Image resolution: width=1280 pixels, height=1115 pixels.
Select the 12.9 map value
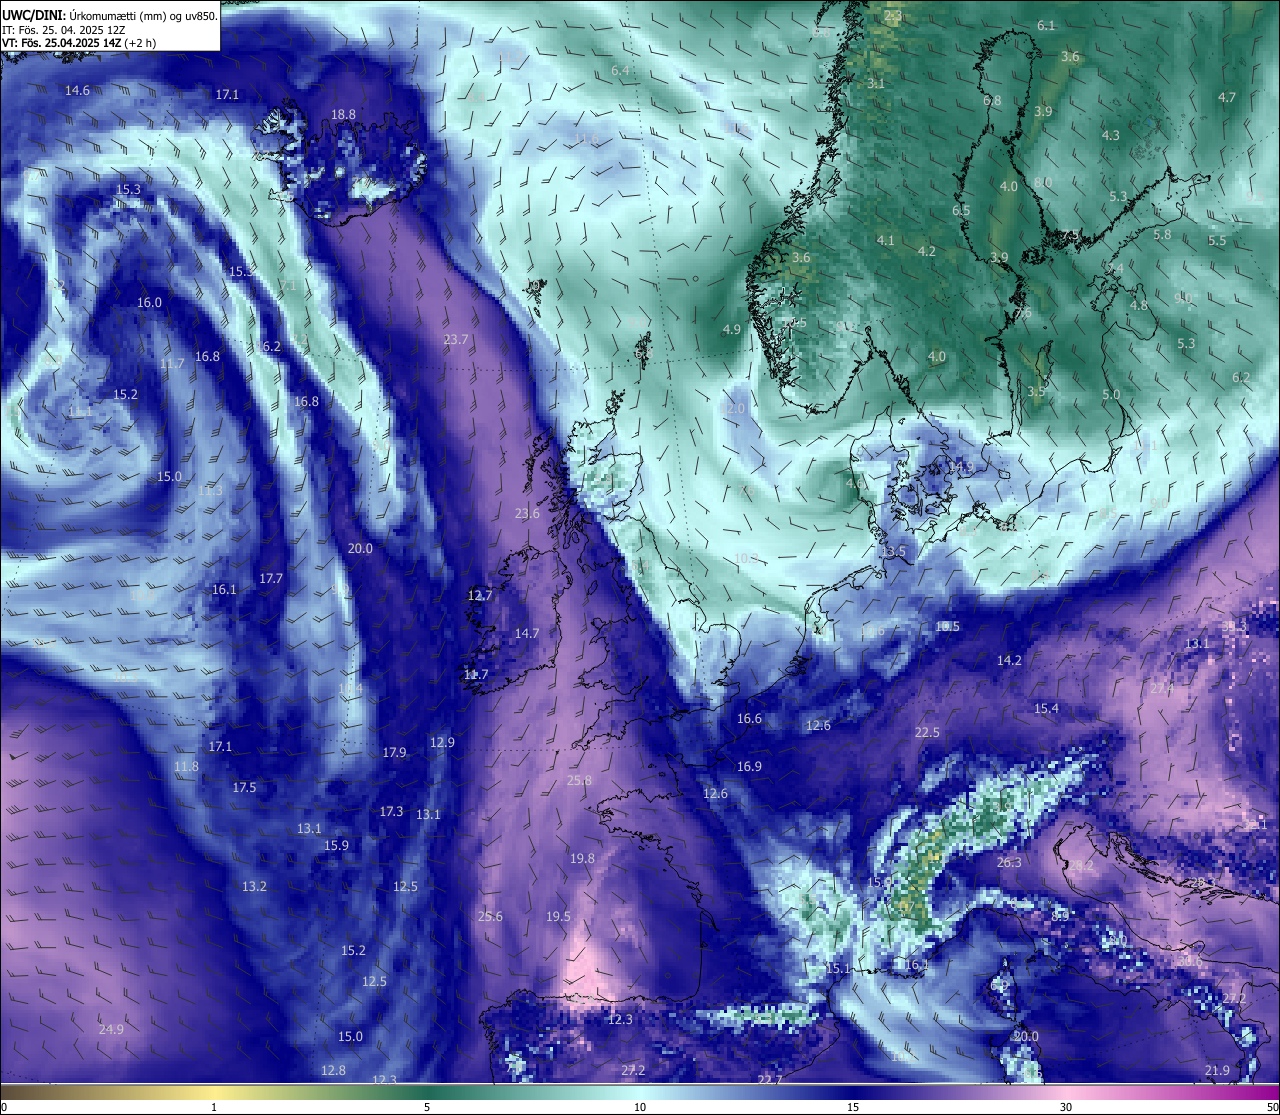tap(442, 742)
